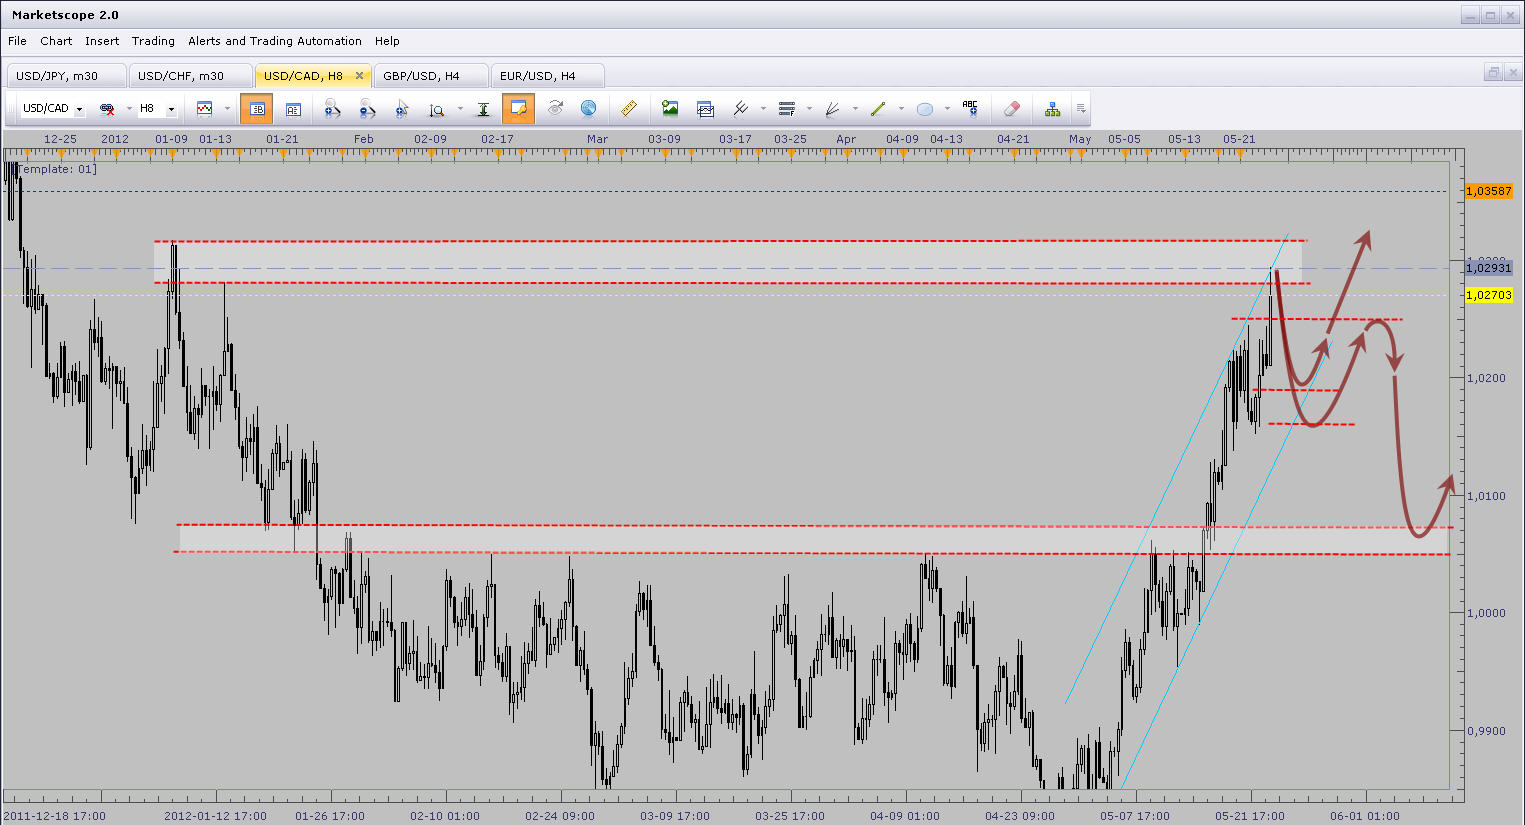This screenshot has height=825, width=1525.
Task: Expand dropdown arrow next to pitchfork tool
Action: click(x=763, y=109)
